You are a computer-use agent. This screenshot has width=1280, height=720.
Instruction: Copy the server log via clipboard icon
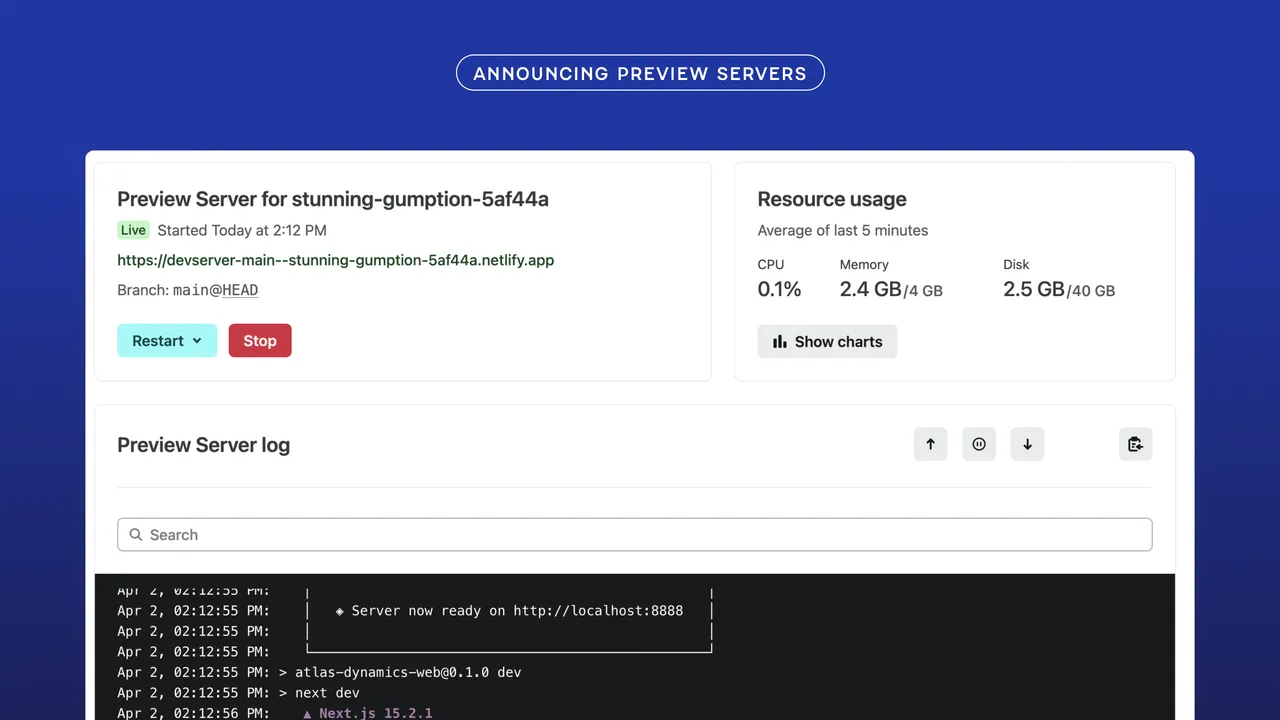click(1136, 444)
